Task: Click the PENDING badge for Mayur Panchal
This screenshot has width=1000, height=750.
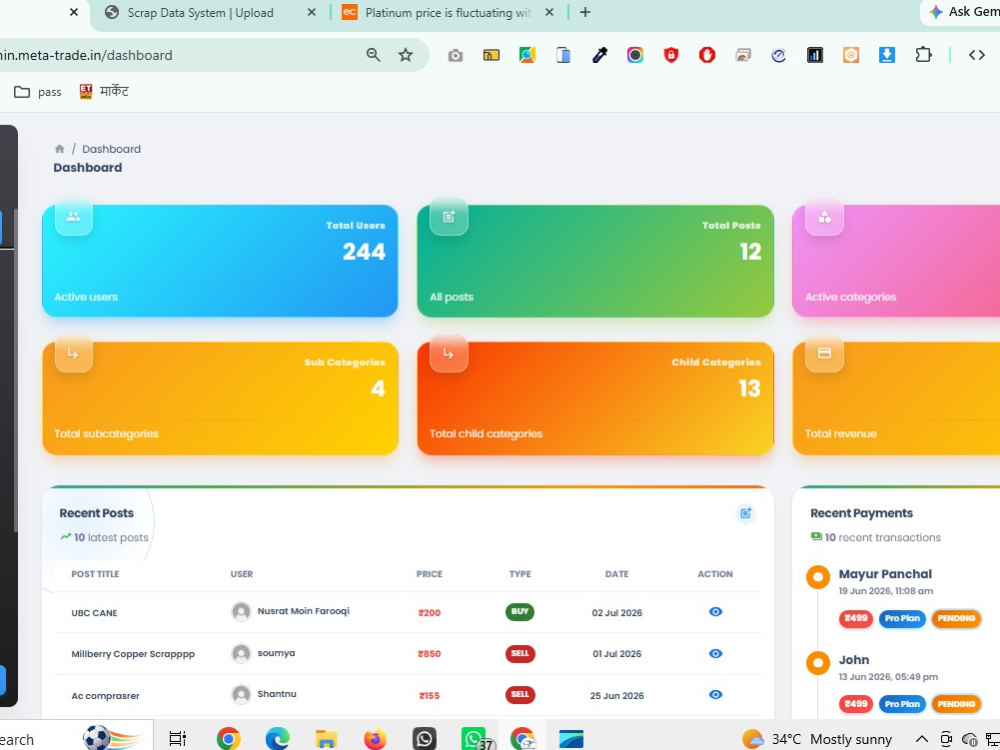Action: point(956,618)
